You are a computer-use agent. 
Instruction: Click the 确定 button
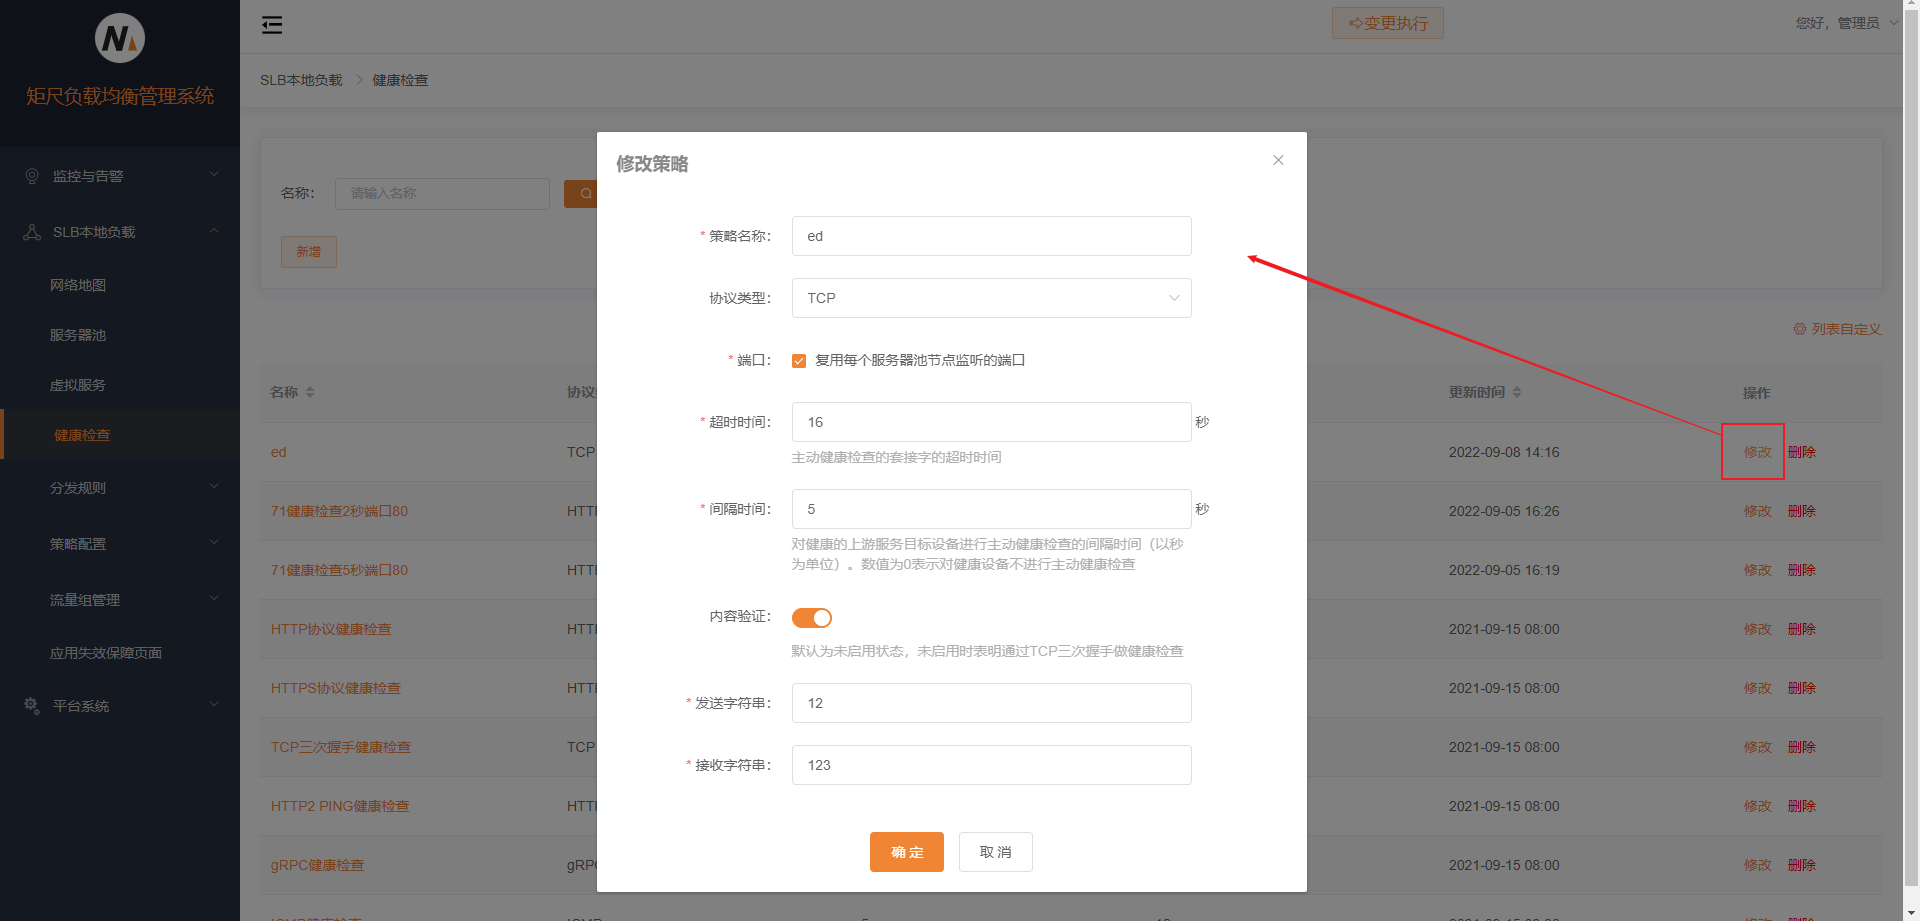coord(906,852)
